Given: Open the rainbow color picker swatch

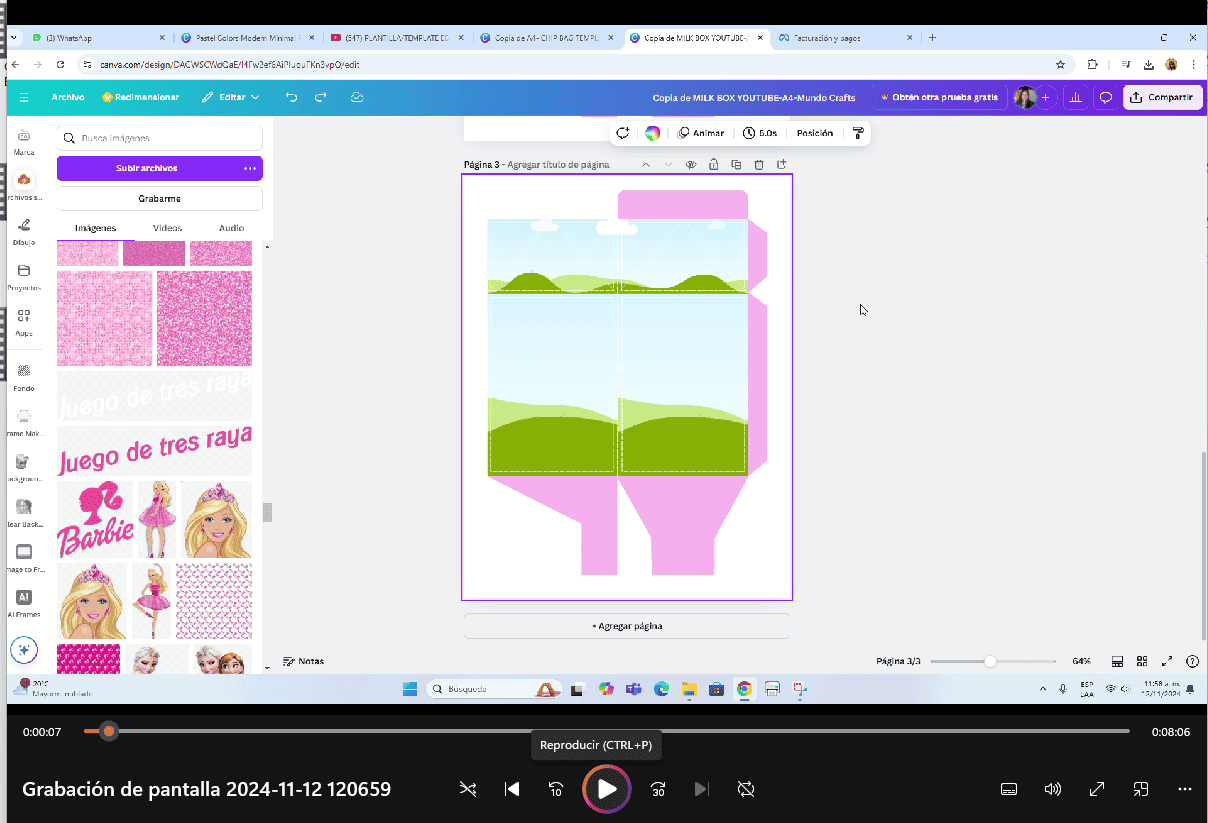Looking at the screenshot, I should (652, 133).
